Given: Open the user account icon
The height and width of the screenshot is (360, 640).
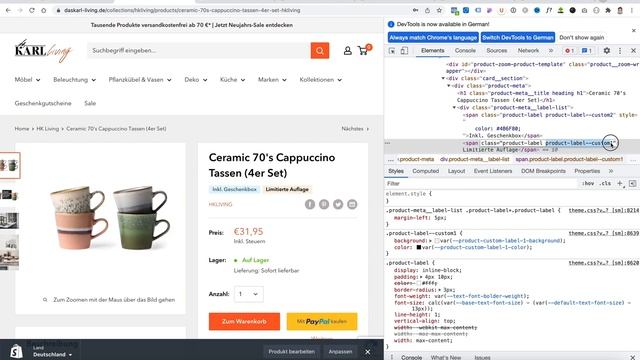Looking at the screenshot, I should pyautogui.click(x=347, y=51).
